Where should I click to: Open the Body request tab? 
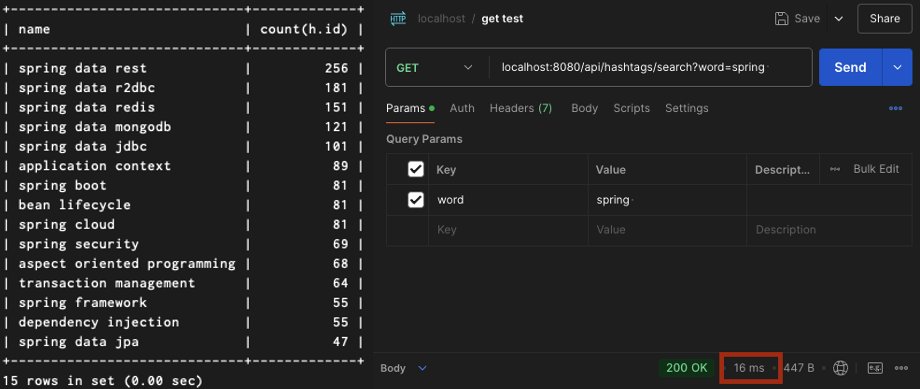[x=584, y=108]
